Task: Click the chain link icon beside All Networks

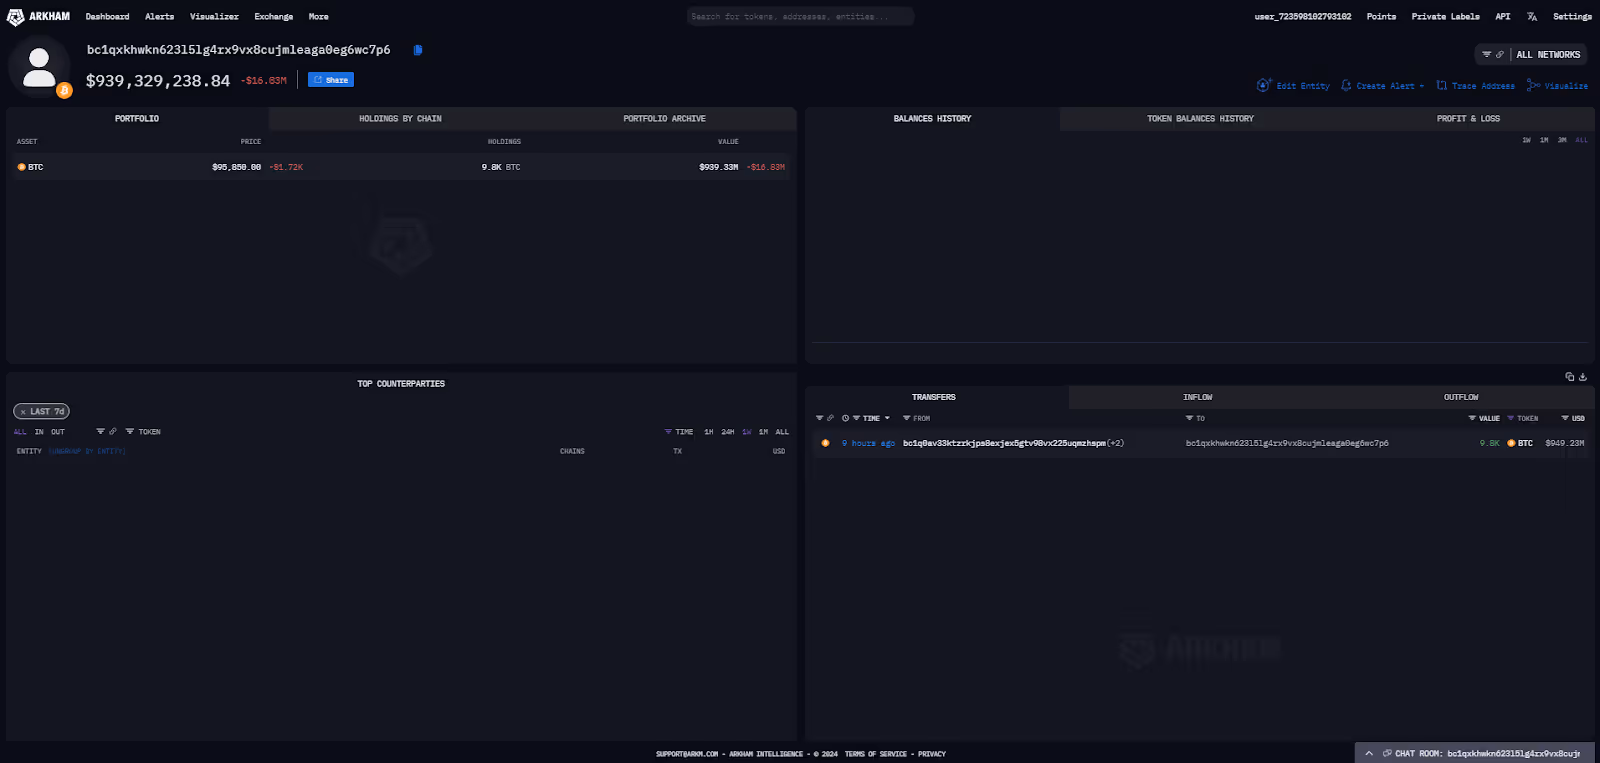Action: [x=1499, y=55]
